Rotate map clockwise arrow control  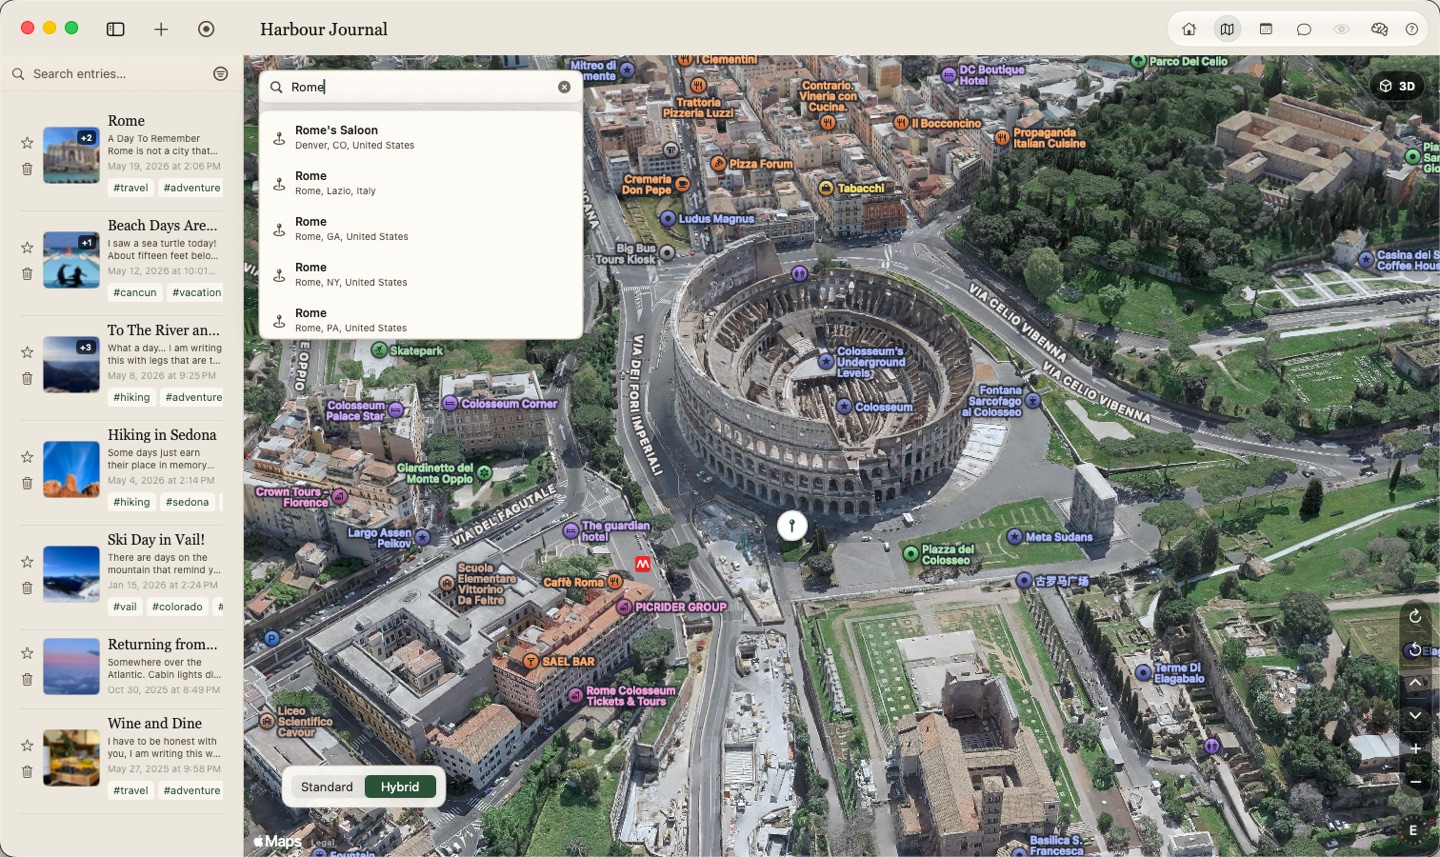[1415, 617]
